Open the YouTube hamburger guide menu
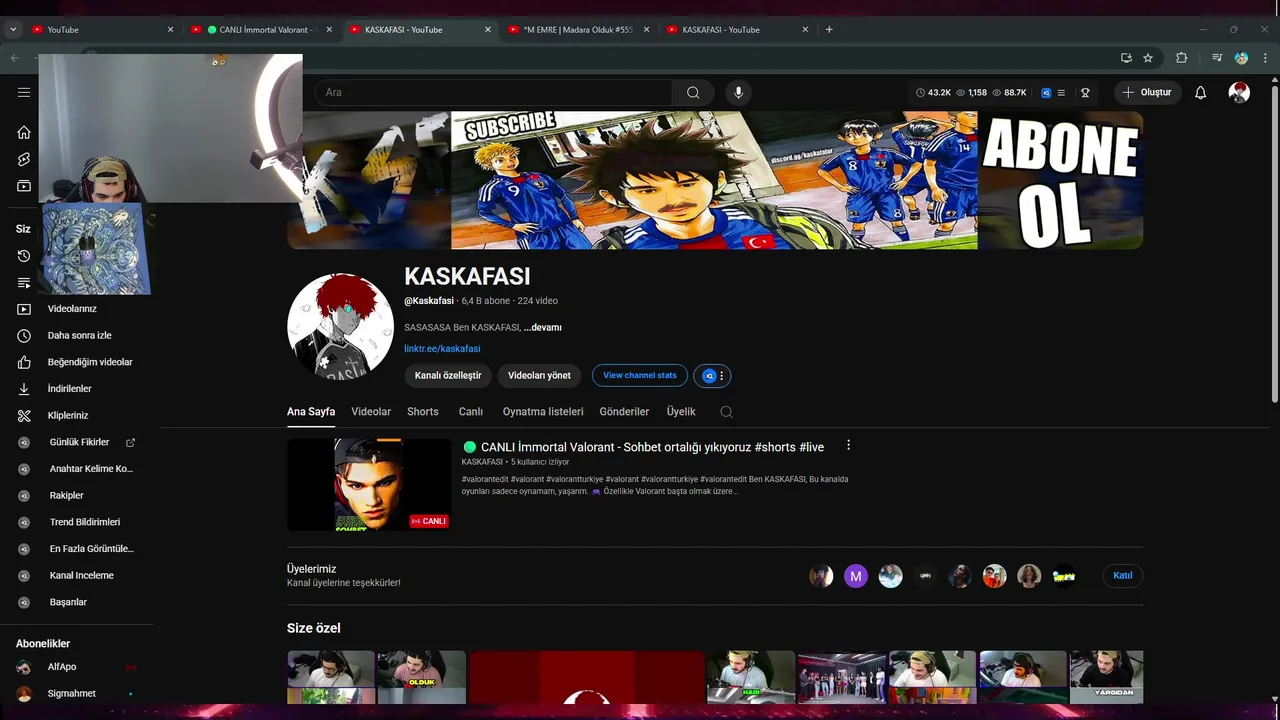This screenshot has width=1280, height=720. (24, 92)
